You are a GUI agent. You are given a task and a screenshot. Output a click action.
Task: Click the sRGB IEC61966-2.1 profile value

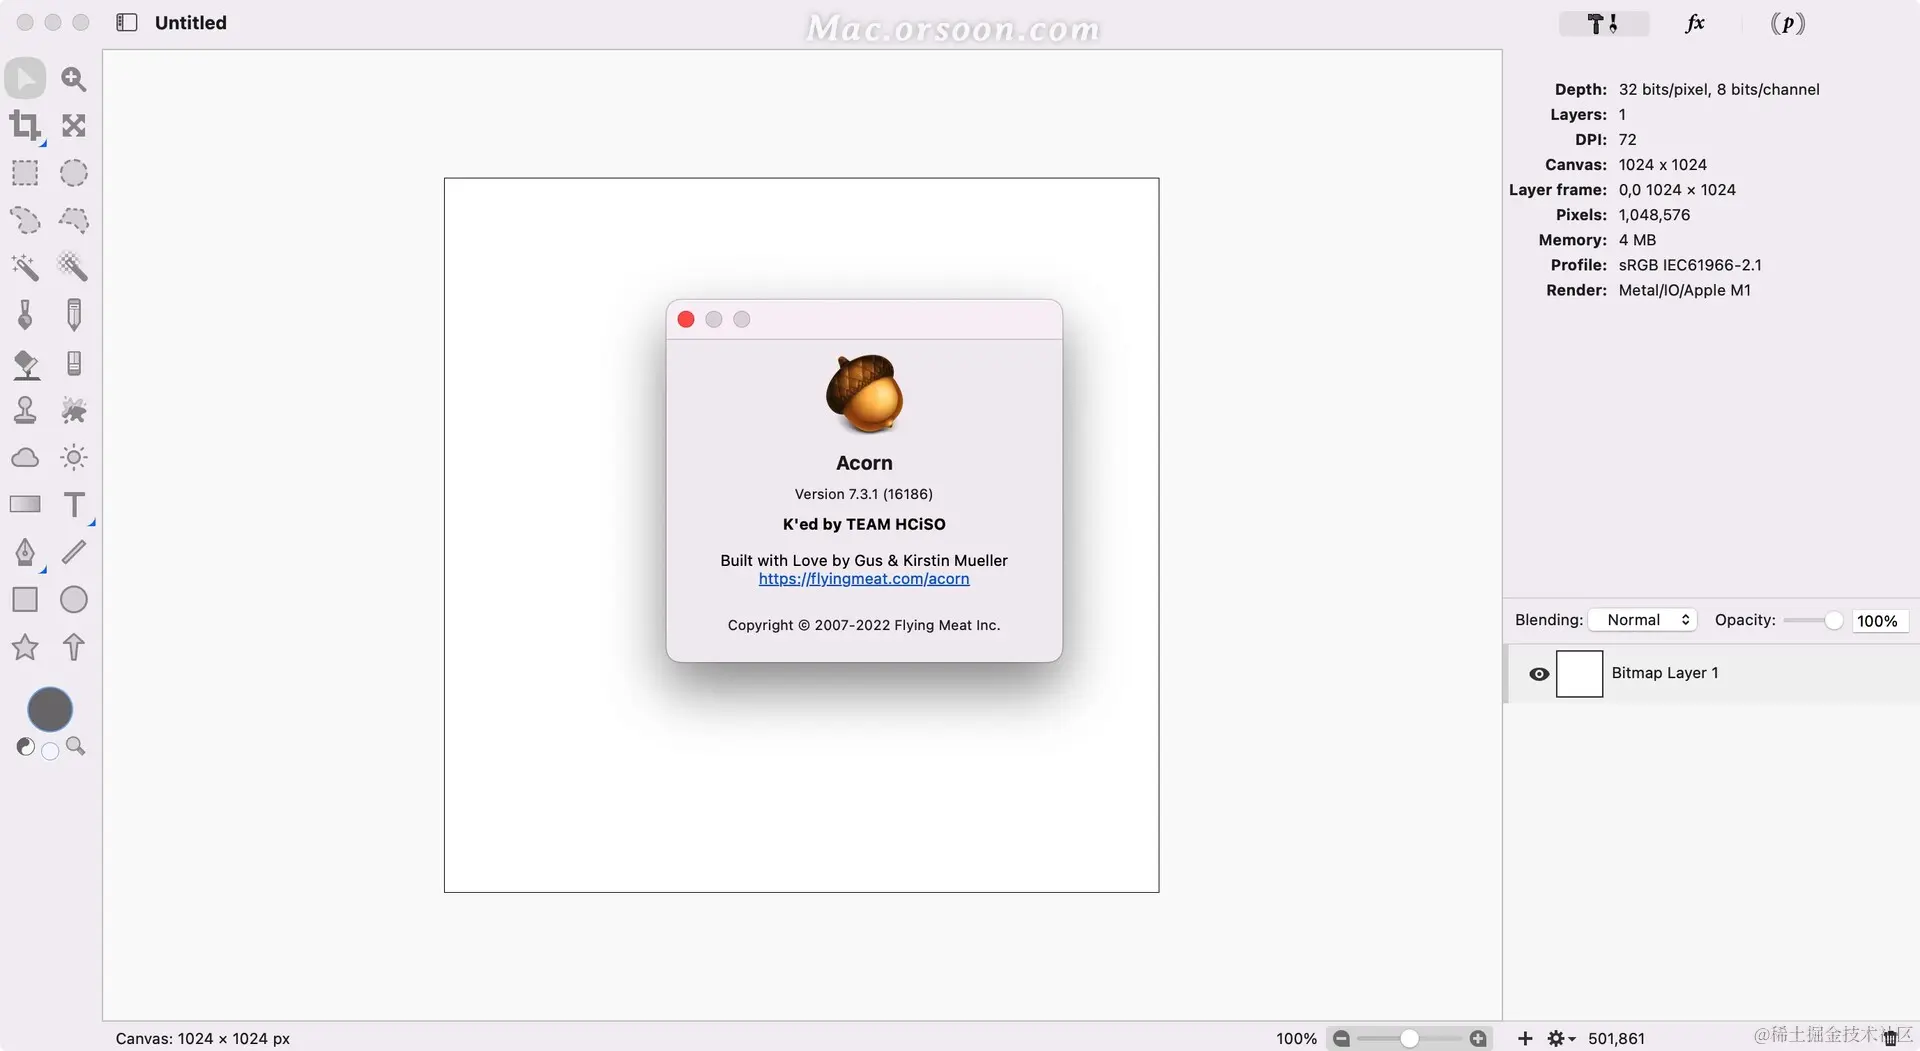(1690, 265)
